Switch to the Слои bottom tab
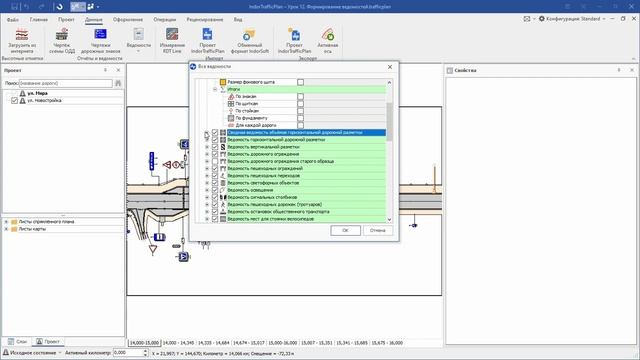Viewport: 640px width, 360px height. point(18,342)
